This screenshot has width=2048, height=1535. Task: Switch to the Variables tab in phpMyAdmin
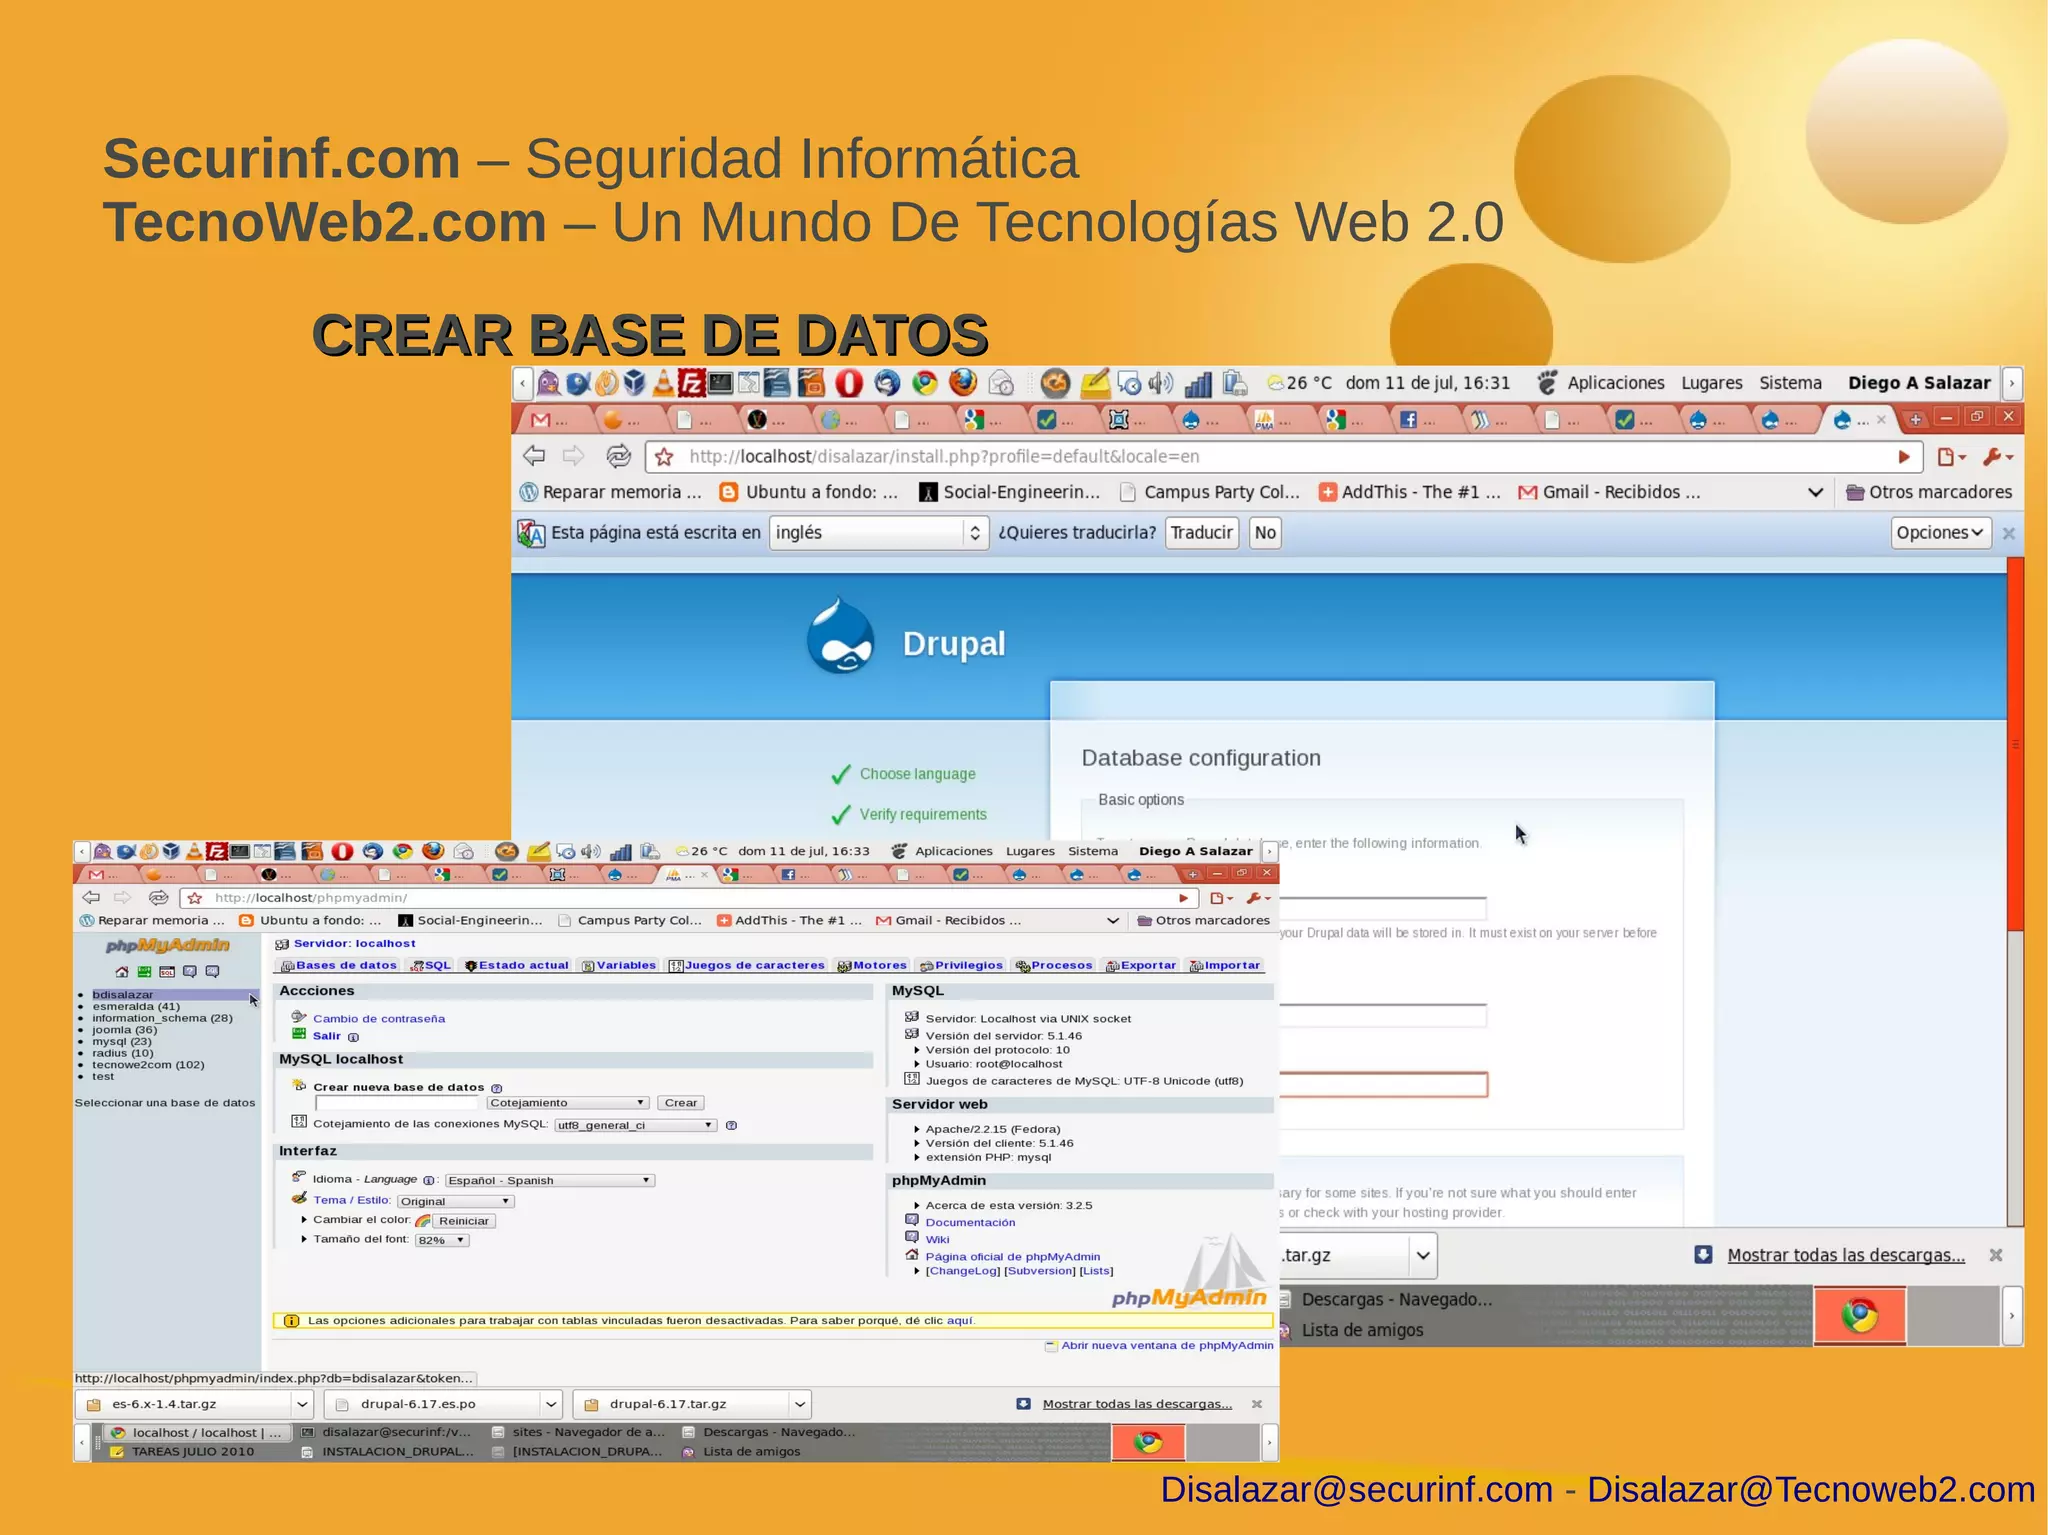(619, 966)
